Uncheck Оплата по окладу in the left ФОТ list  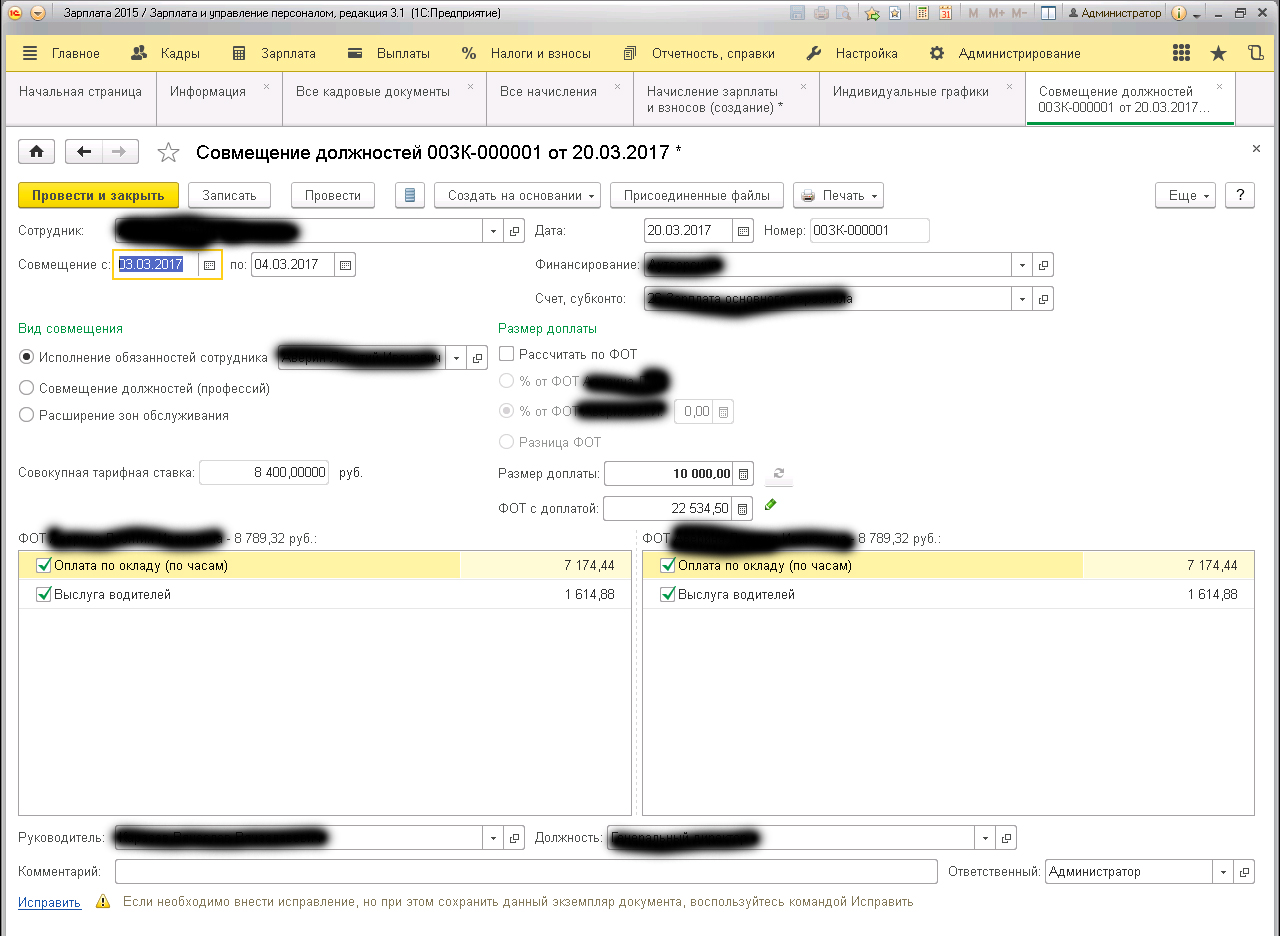click(43, 565)
